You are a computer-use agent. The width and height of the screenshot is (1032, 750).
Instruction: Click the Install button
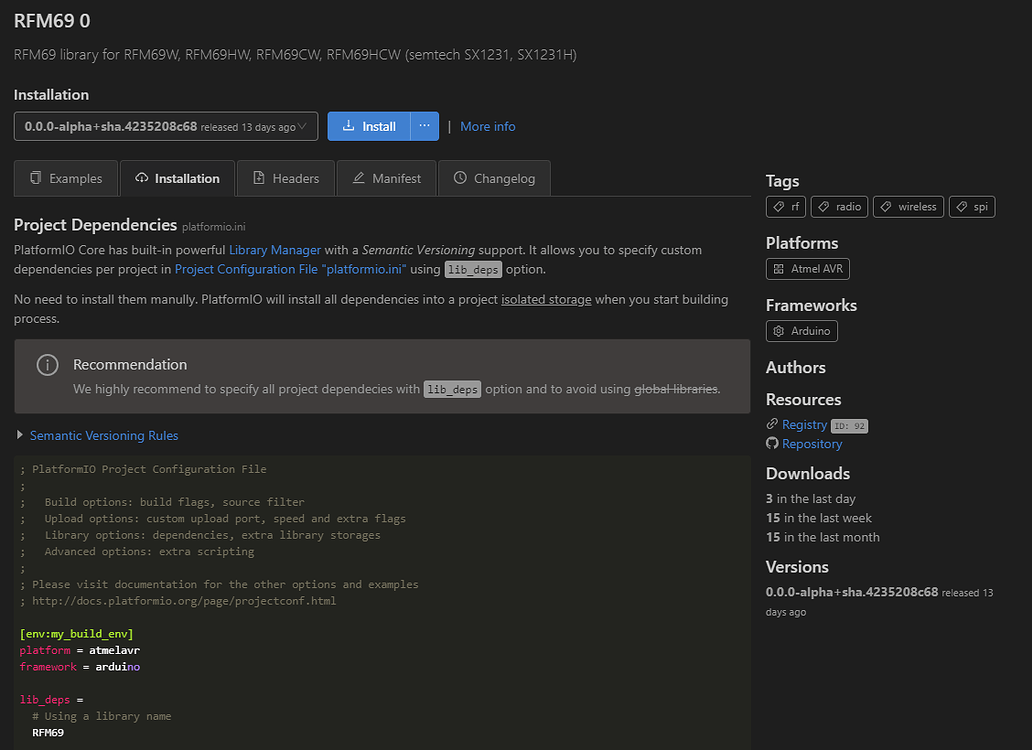(x=369, y=126)
